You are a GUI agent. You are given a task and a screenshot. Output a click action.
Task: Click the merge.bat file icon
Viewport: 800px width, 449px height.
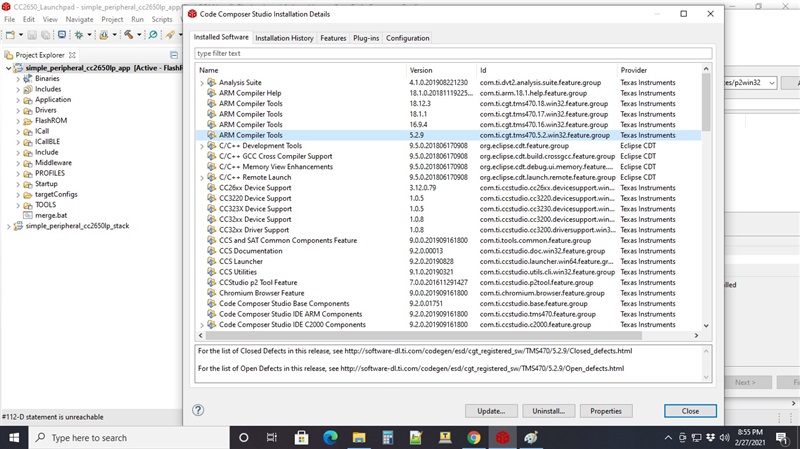(28, 215)
